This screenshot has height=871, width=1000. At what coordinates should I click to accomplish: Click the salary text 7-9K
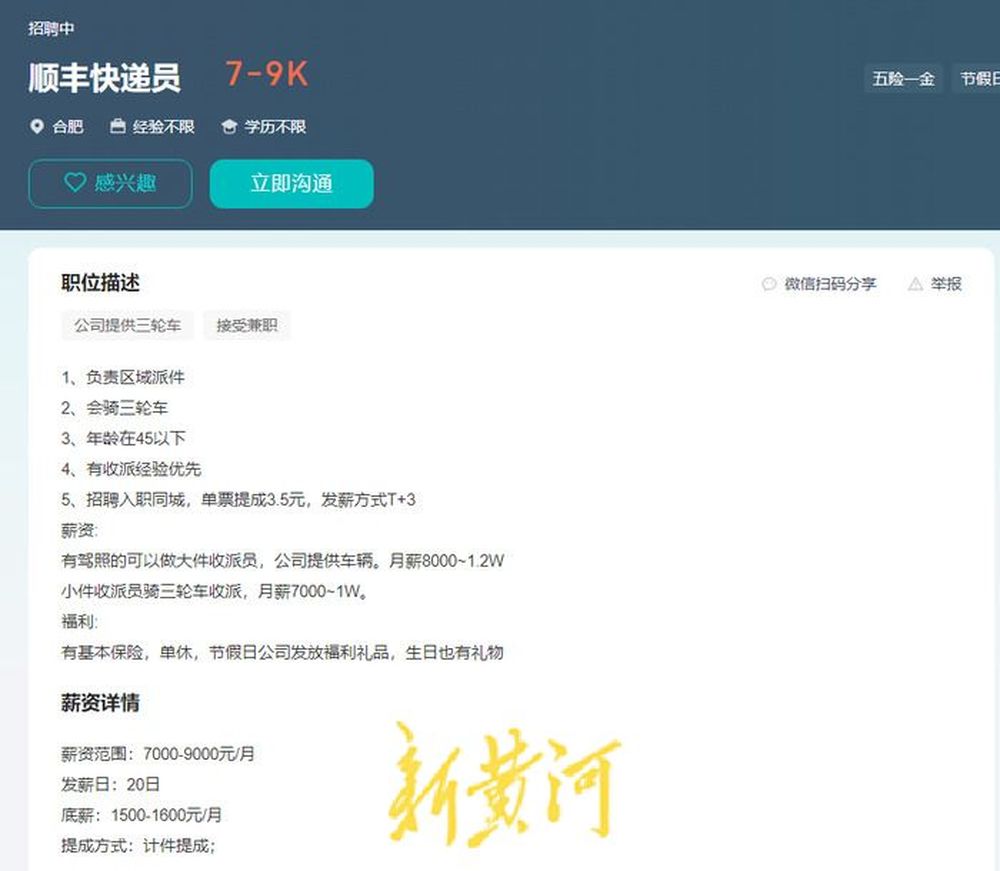click(x=267, y=74)
